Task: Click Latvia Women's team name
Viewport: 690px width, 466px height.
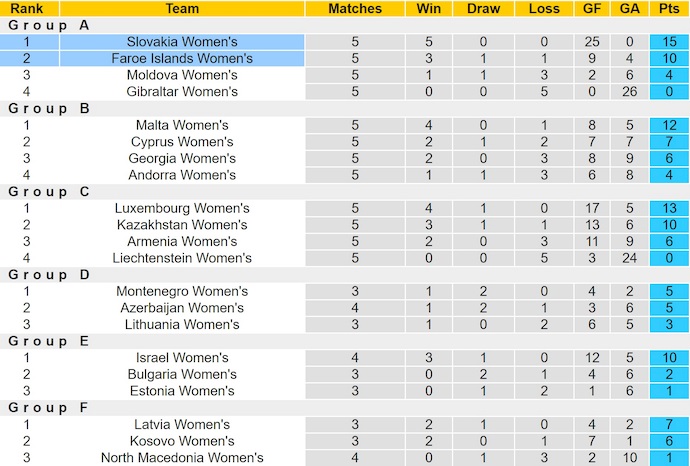Action: [x=182, y=425]
